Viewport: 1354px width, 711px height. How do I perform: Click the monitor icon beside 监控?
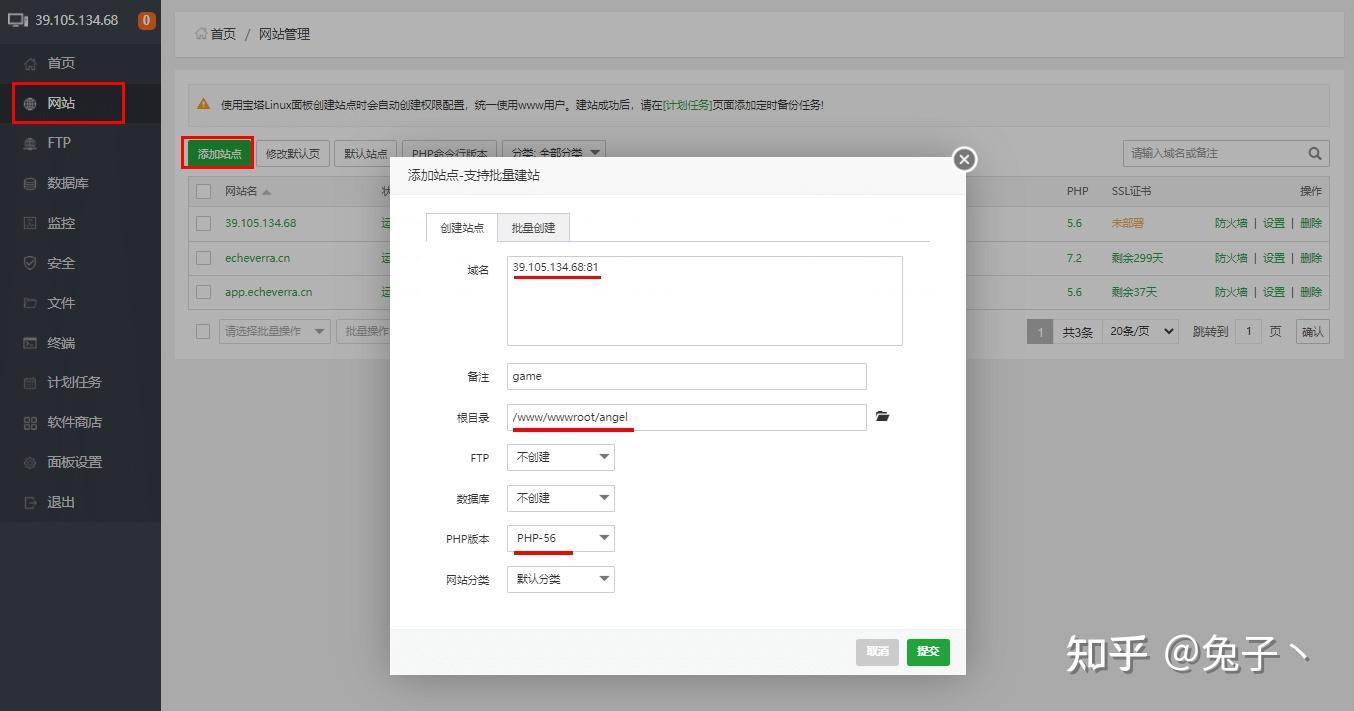point(30,223)
